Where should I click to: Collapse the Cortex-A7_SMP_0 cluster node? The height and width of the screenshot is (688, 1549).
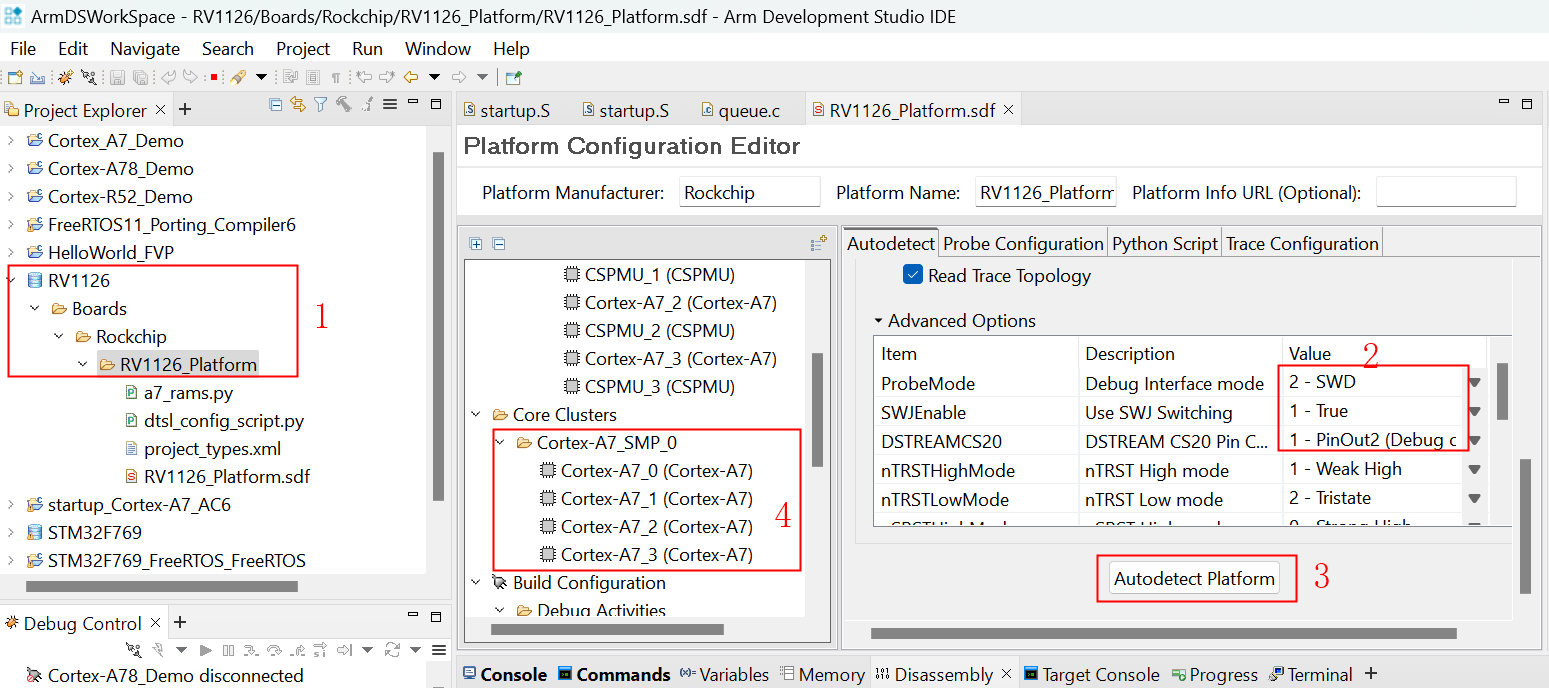pyautogui.click(x=500, y=443)
